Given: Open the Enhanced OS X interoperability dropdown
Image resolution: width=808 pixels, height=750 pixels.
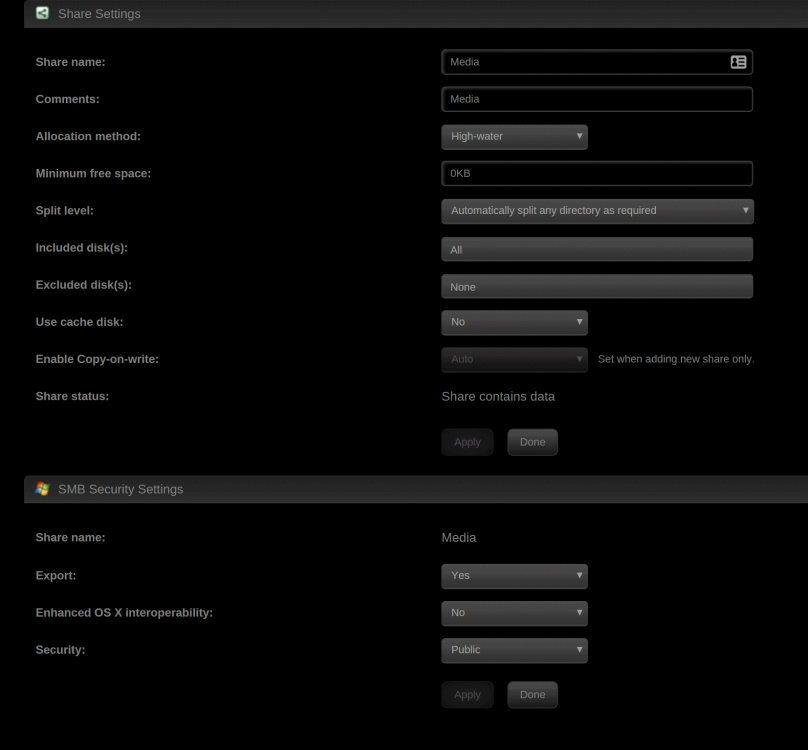Looking at the screenshot, I should pos(514,613).
